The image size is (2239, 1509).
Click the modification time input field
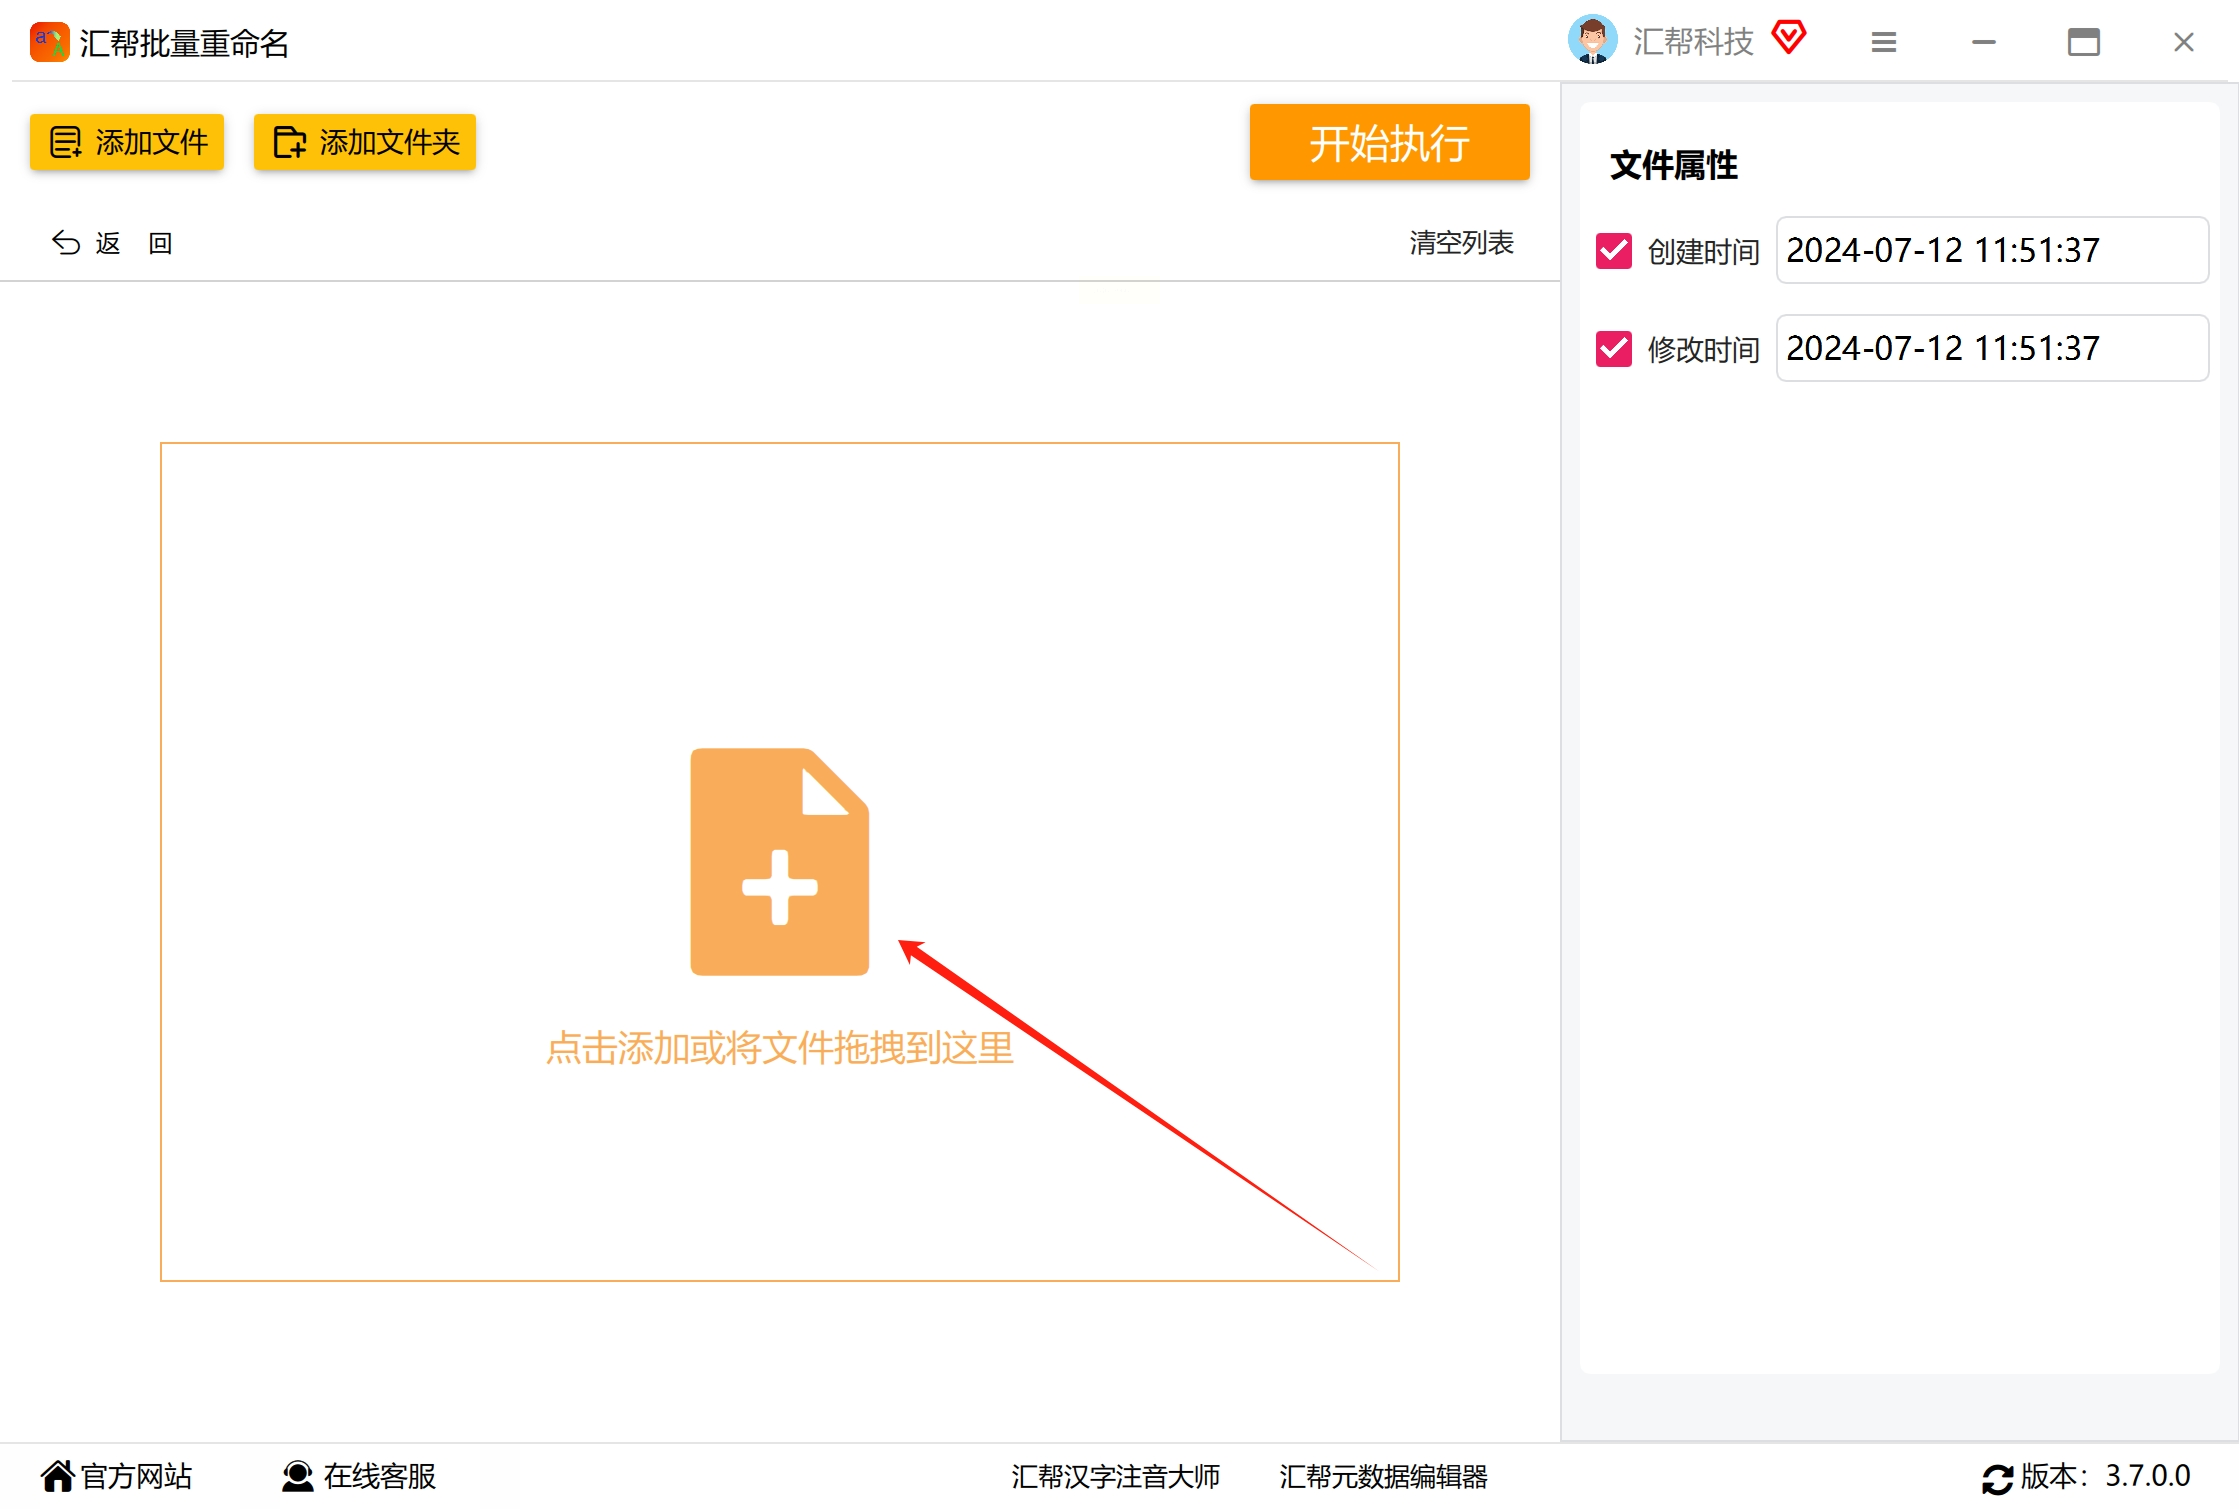1990,348
